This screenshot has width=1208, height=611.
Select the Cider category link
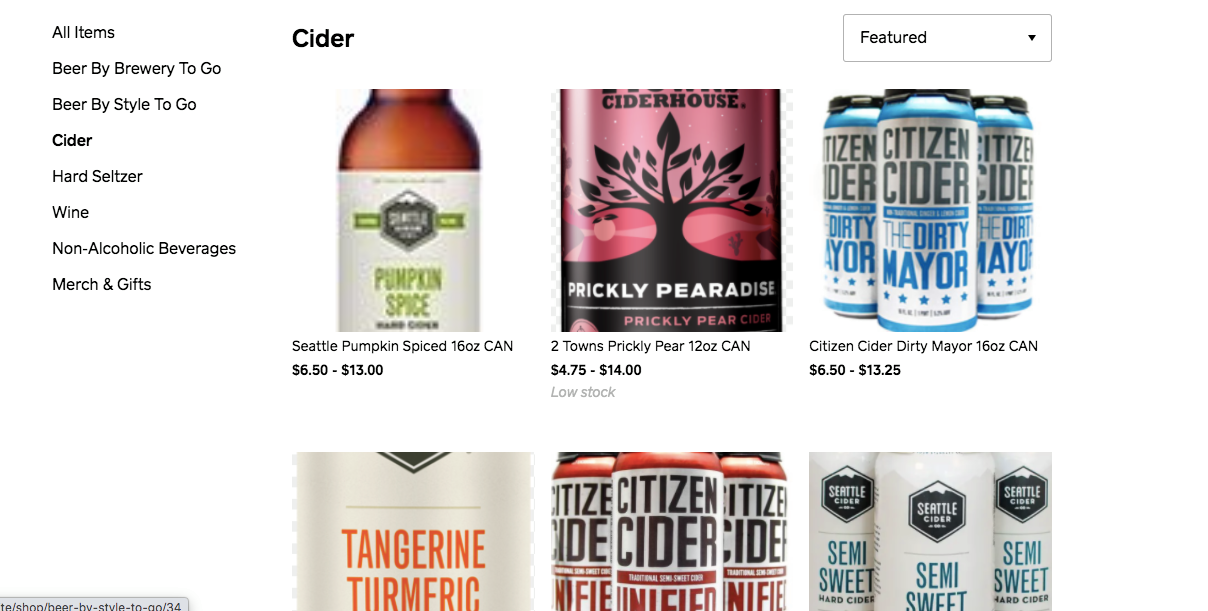tap(72, 140)
